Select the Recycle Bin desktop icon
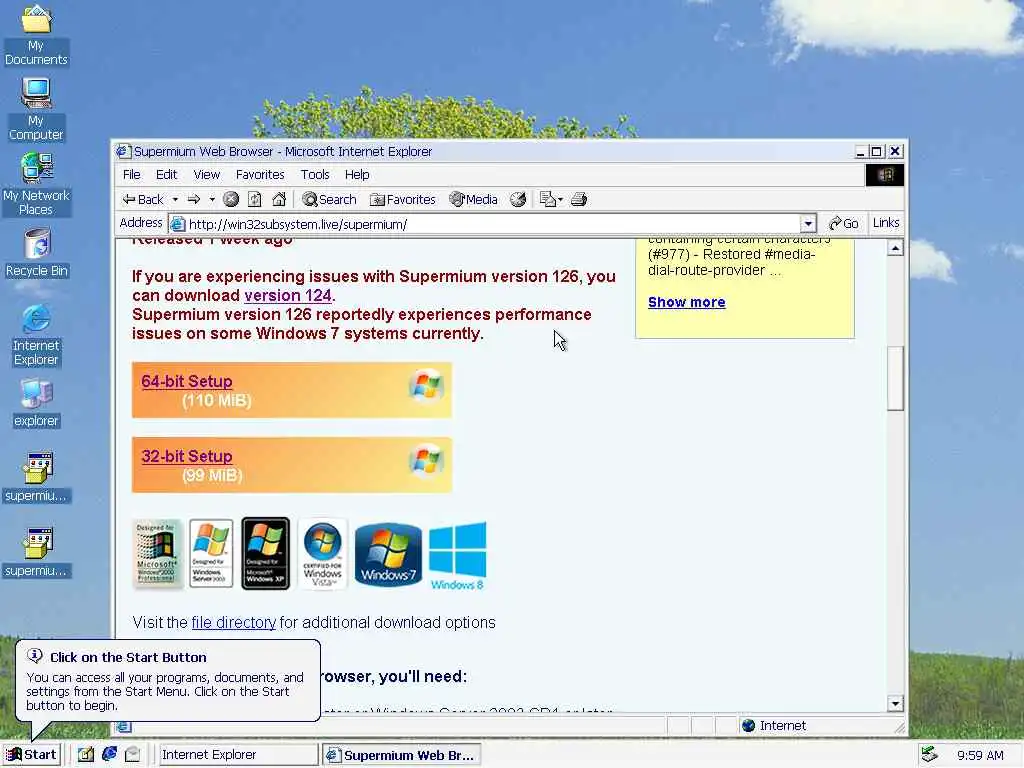1024x768 pixels. [x=37, y=253]
